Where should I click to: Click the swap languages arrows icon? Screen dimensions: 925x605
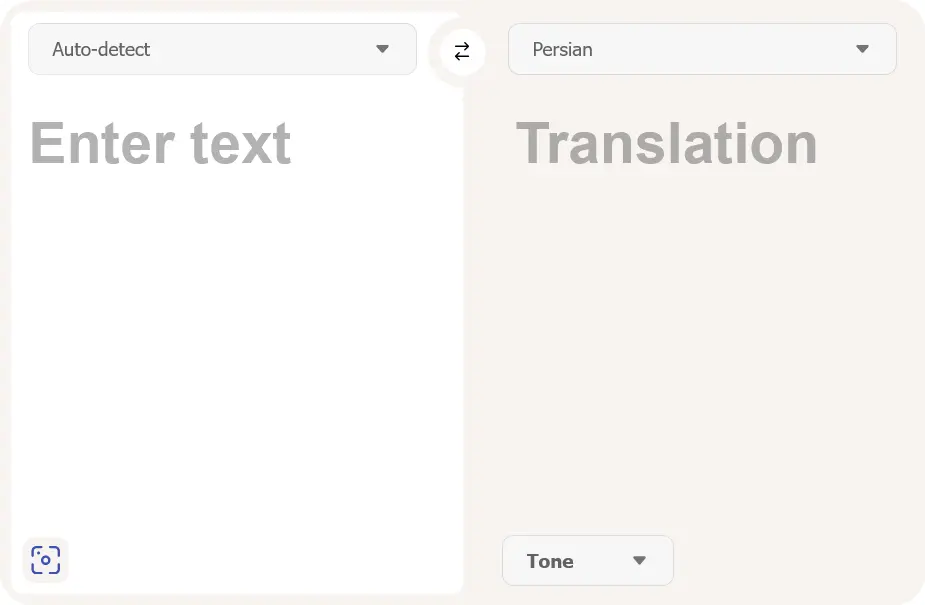(x=462, y=52)
